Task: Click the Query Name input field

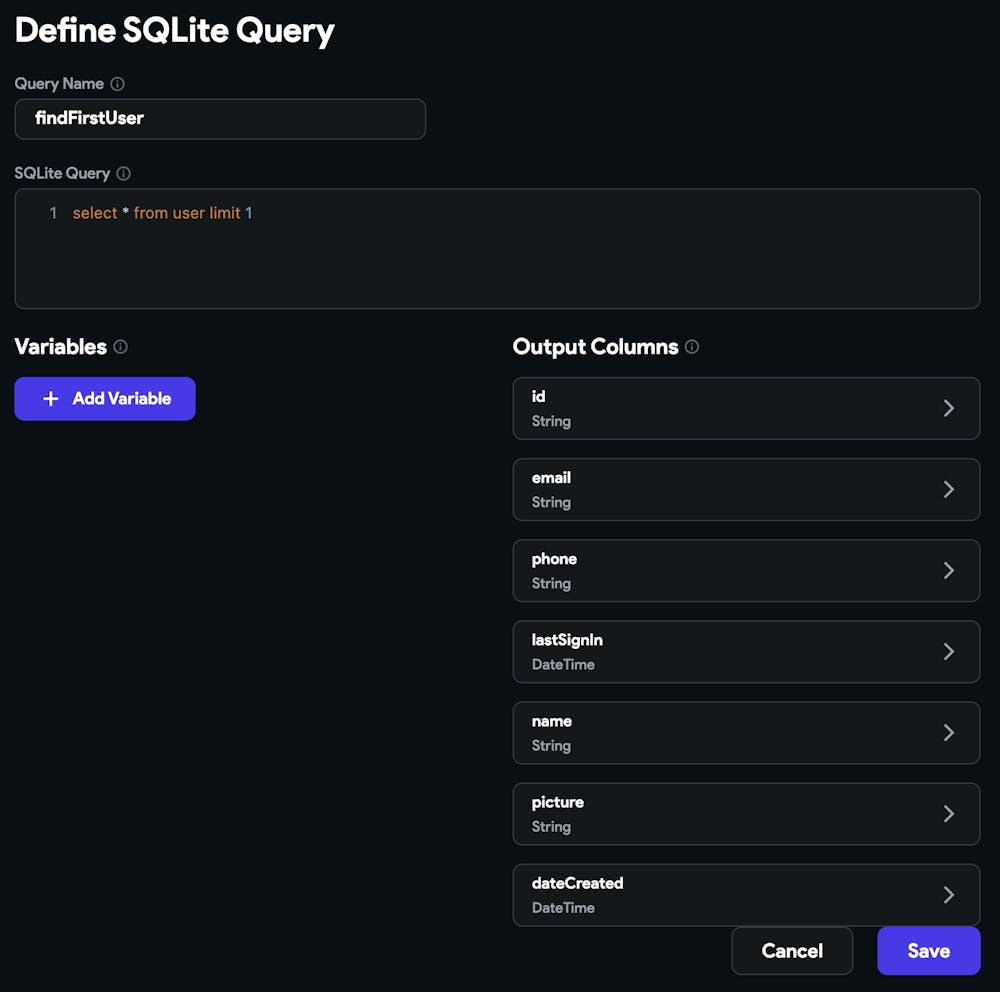Action: point(220,118)
